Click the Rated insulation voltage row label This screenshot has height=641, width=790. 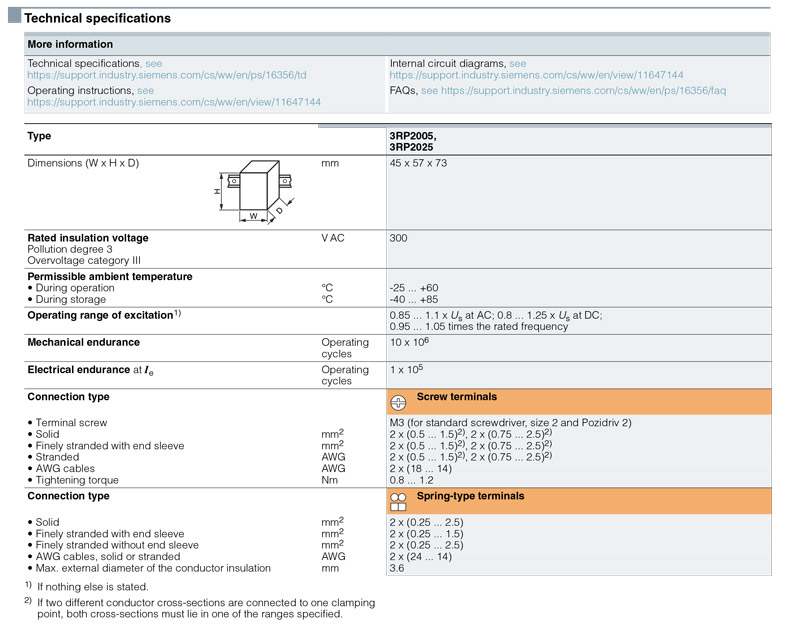(88, 238)
